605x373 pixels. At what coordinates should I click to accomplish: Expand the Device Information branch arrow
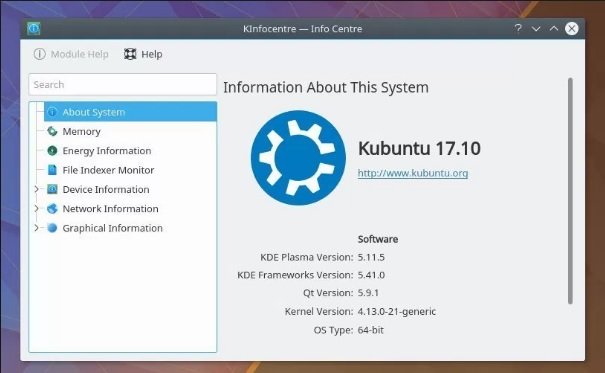click(x=37, y=189)
